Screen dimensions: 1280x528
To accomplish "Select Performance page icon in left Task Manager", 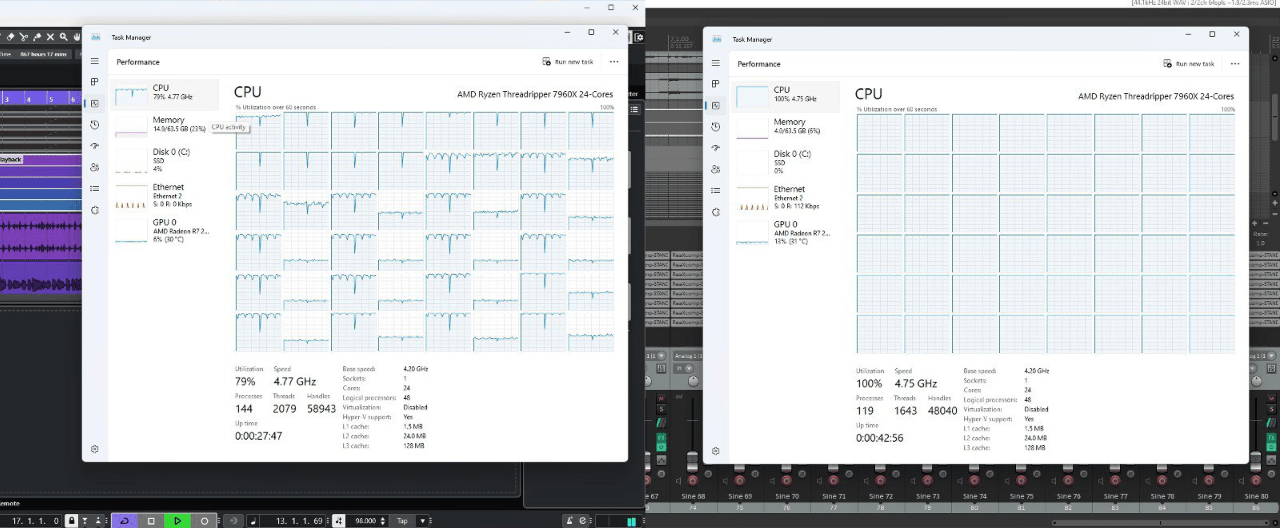I will 95,103.
